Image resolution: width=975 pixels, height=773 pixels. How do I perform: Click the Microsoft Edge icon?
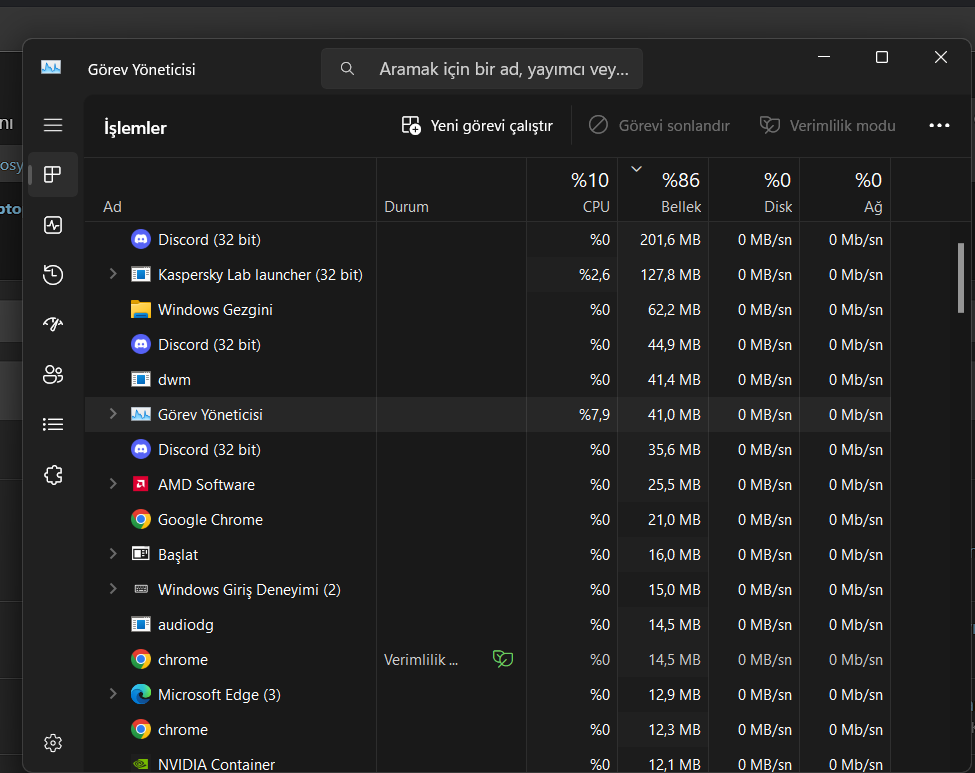(x=141, y=694)
